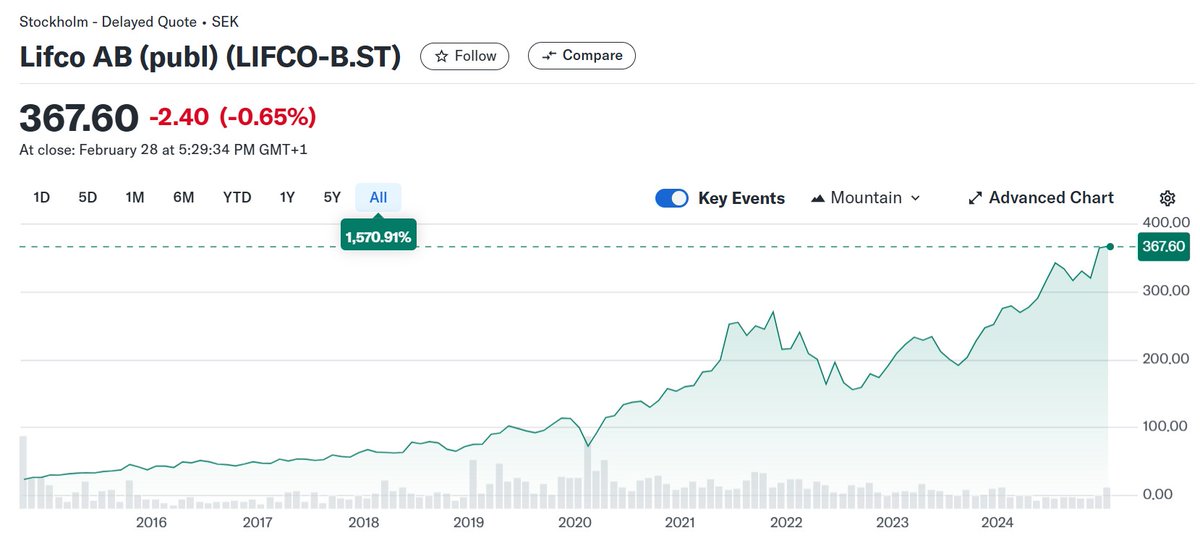Select the YTD range tab
1200x549 pixels.
coord(237,198)
